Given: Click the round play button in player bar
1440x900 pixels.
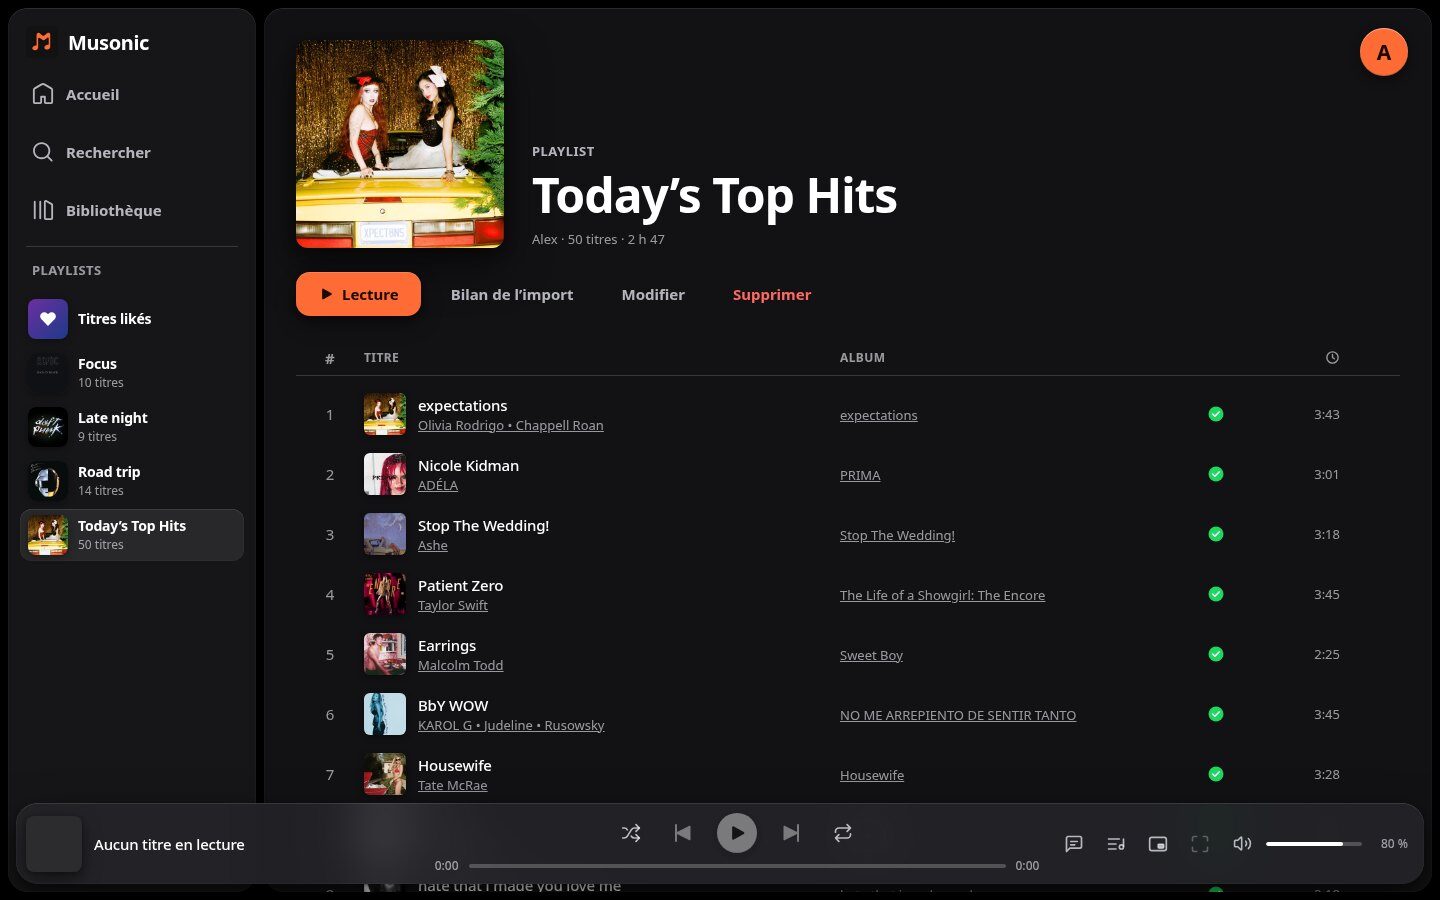Looking at the screenshot, I should pos(737,833).
